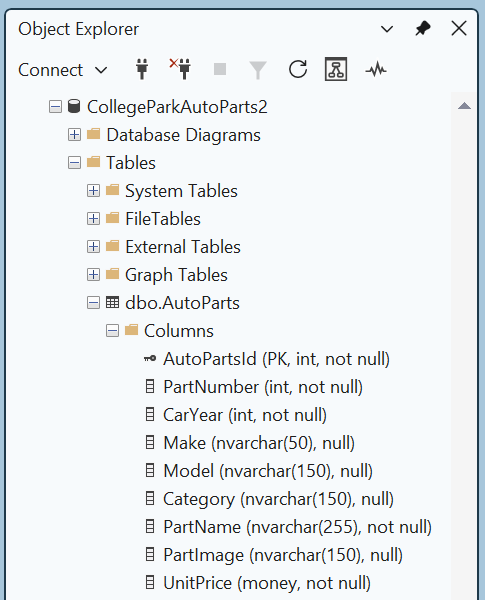
Task: Click the Disconnect plug icon with red X
Action: click(180, 69)
